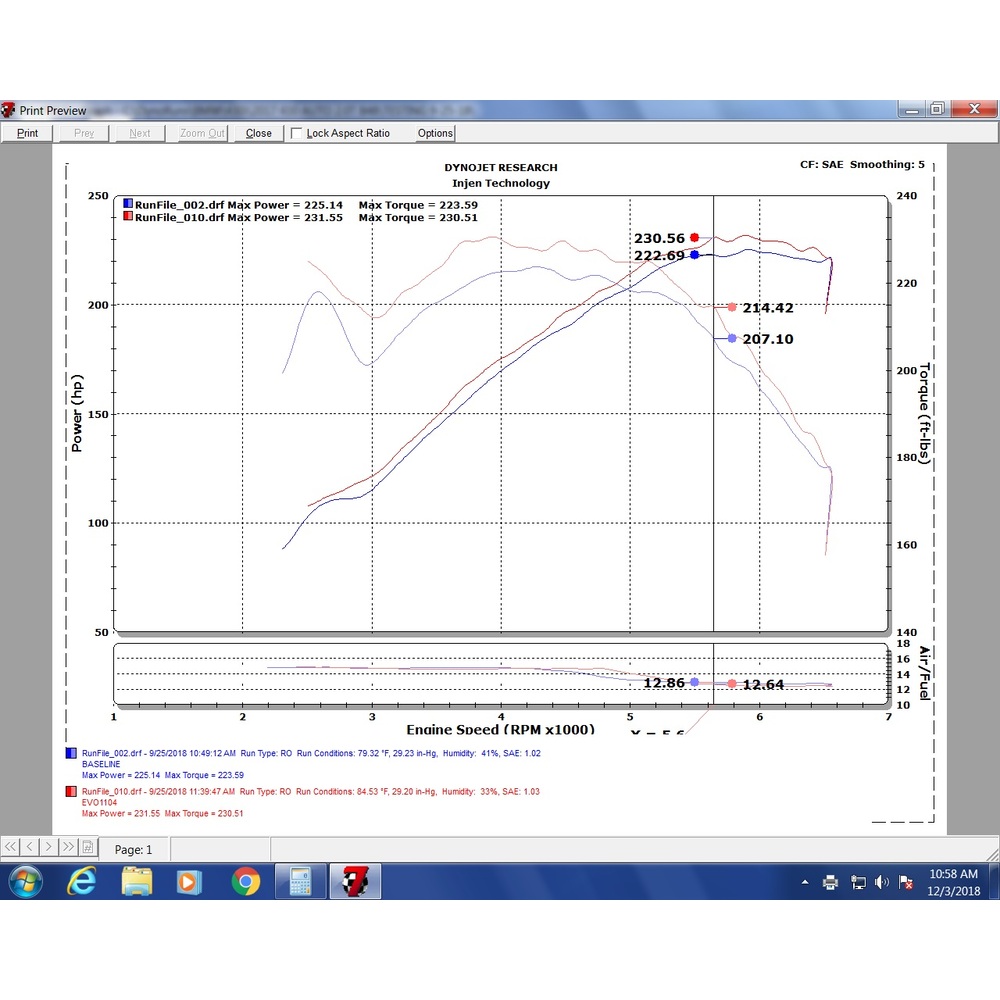Open File Explorer folder taskbar icon
Image resolution: width=1000 pixels, height=1000 pixels.
pyautogui.click(x=136, y=882)
